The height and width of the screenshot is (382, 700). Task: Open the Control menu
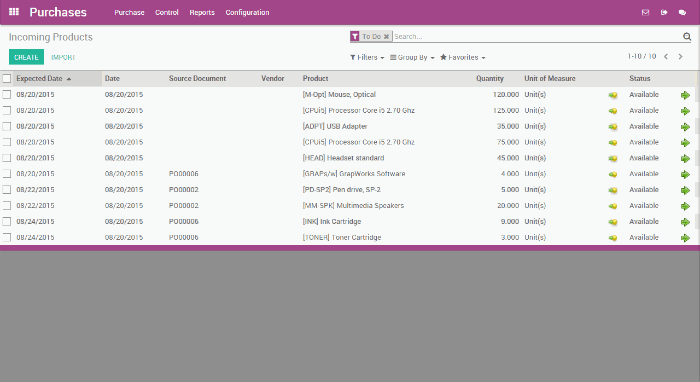coord(167,12)
